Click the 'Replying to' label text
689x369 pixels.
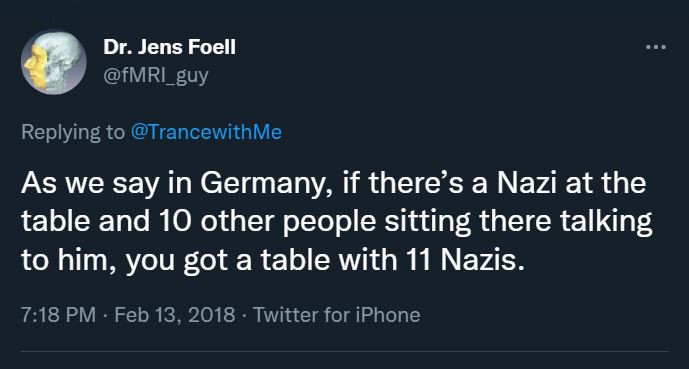point(73,132)
